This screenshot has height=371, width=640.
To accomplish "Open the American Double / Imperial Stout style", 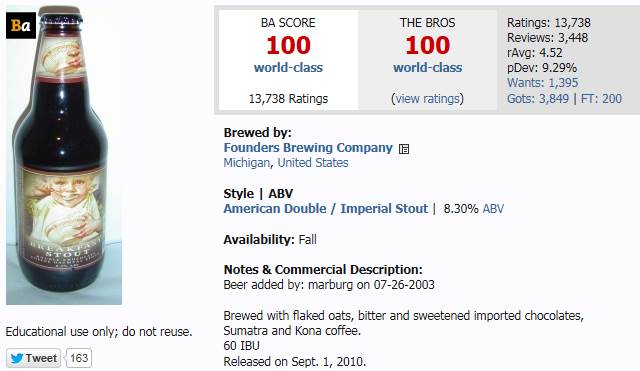I will pos(326,209).
